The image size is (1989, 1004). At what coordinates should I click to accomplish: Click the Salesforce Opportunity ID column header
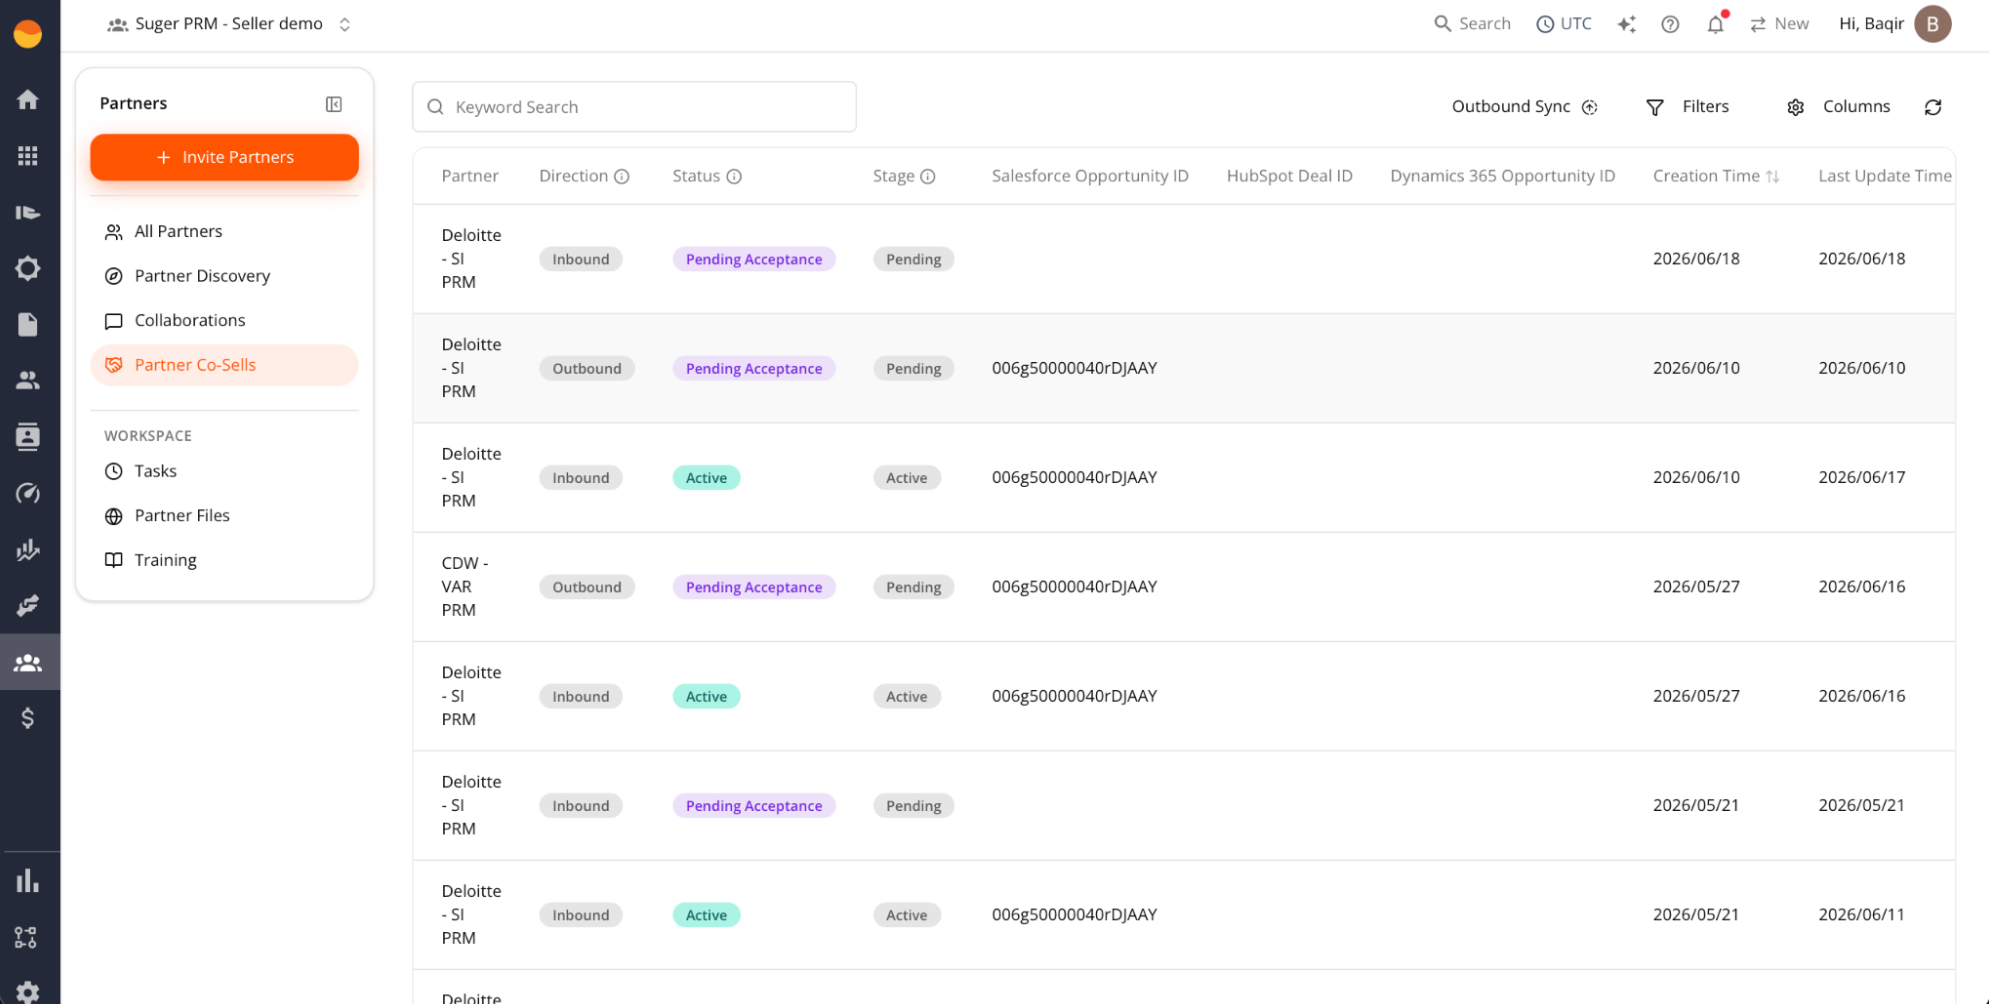tap(1090, 176)
